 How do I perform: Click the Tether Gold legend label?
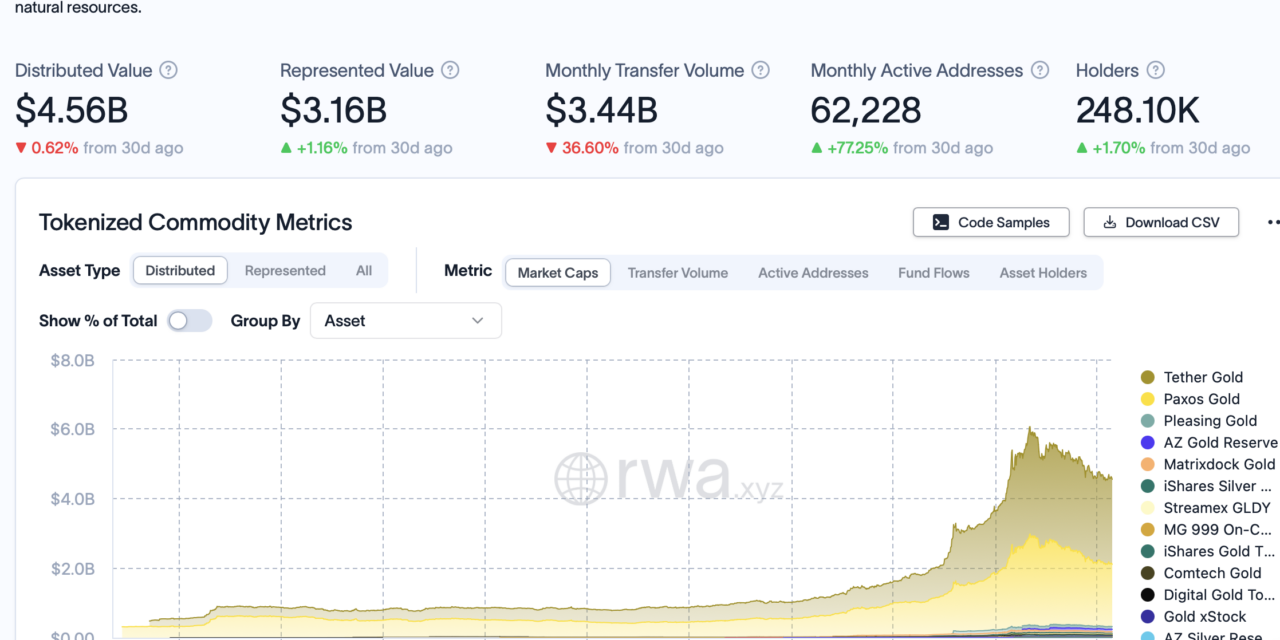coord(1203,377)
